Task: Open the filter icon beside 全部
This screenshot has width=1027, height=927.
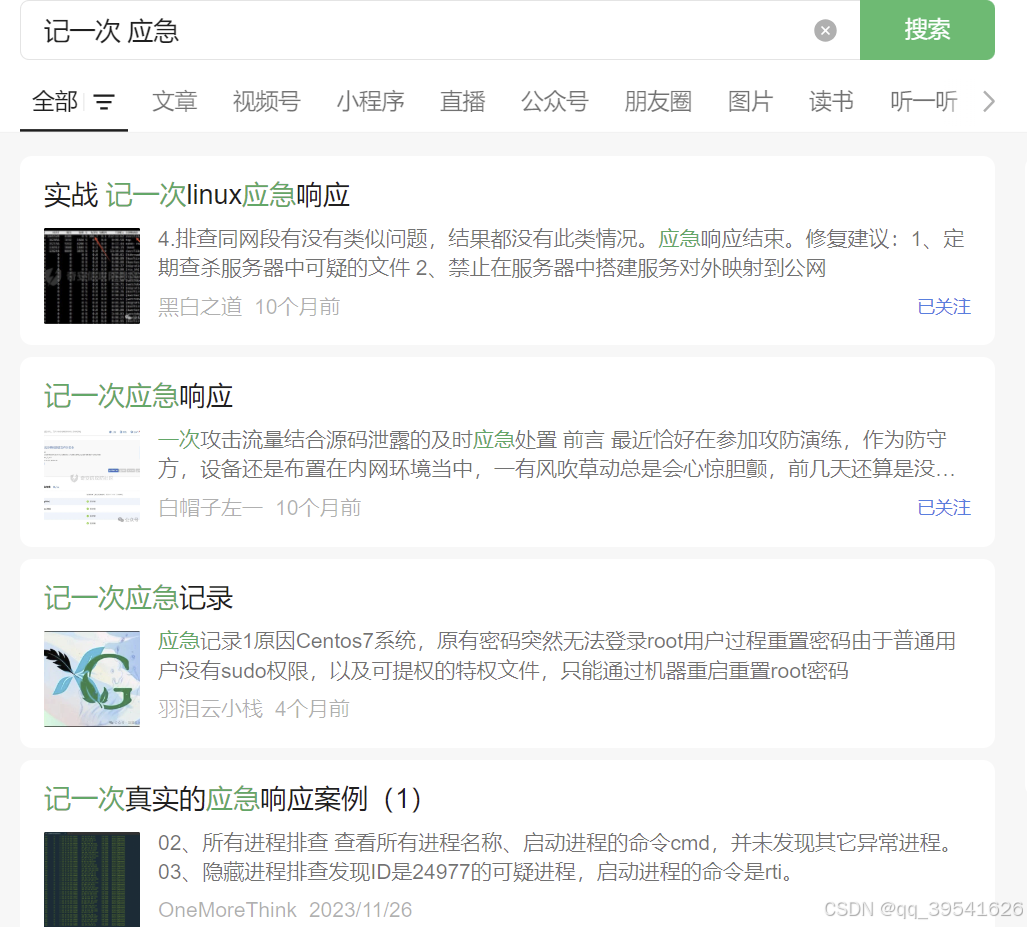Action: click(104, 102)
